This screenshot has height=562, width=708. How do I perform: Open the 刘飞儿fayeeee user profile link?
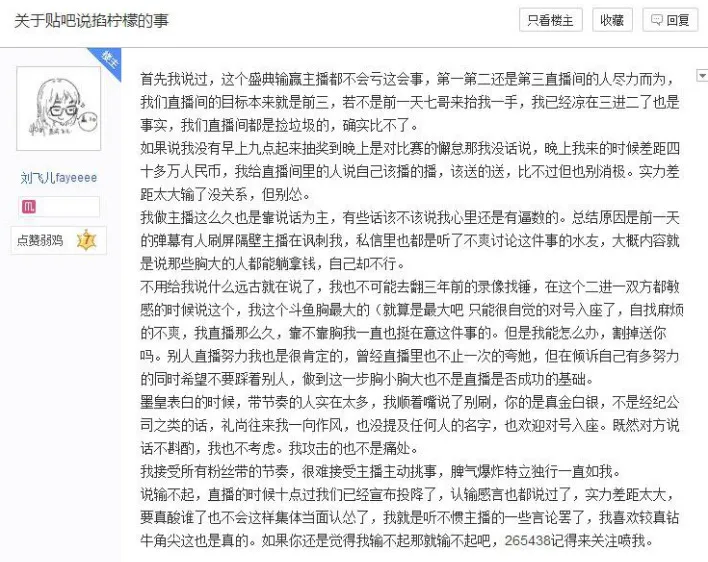click(x=59, y=177)
